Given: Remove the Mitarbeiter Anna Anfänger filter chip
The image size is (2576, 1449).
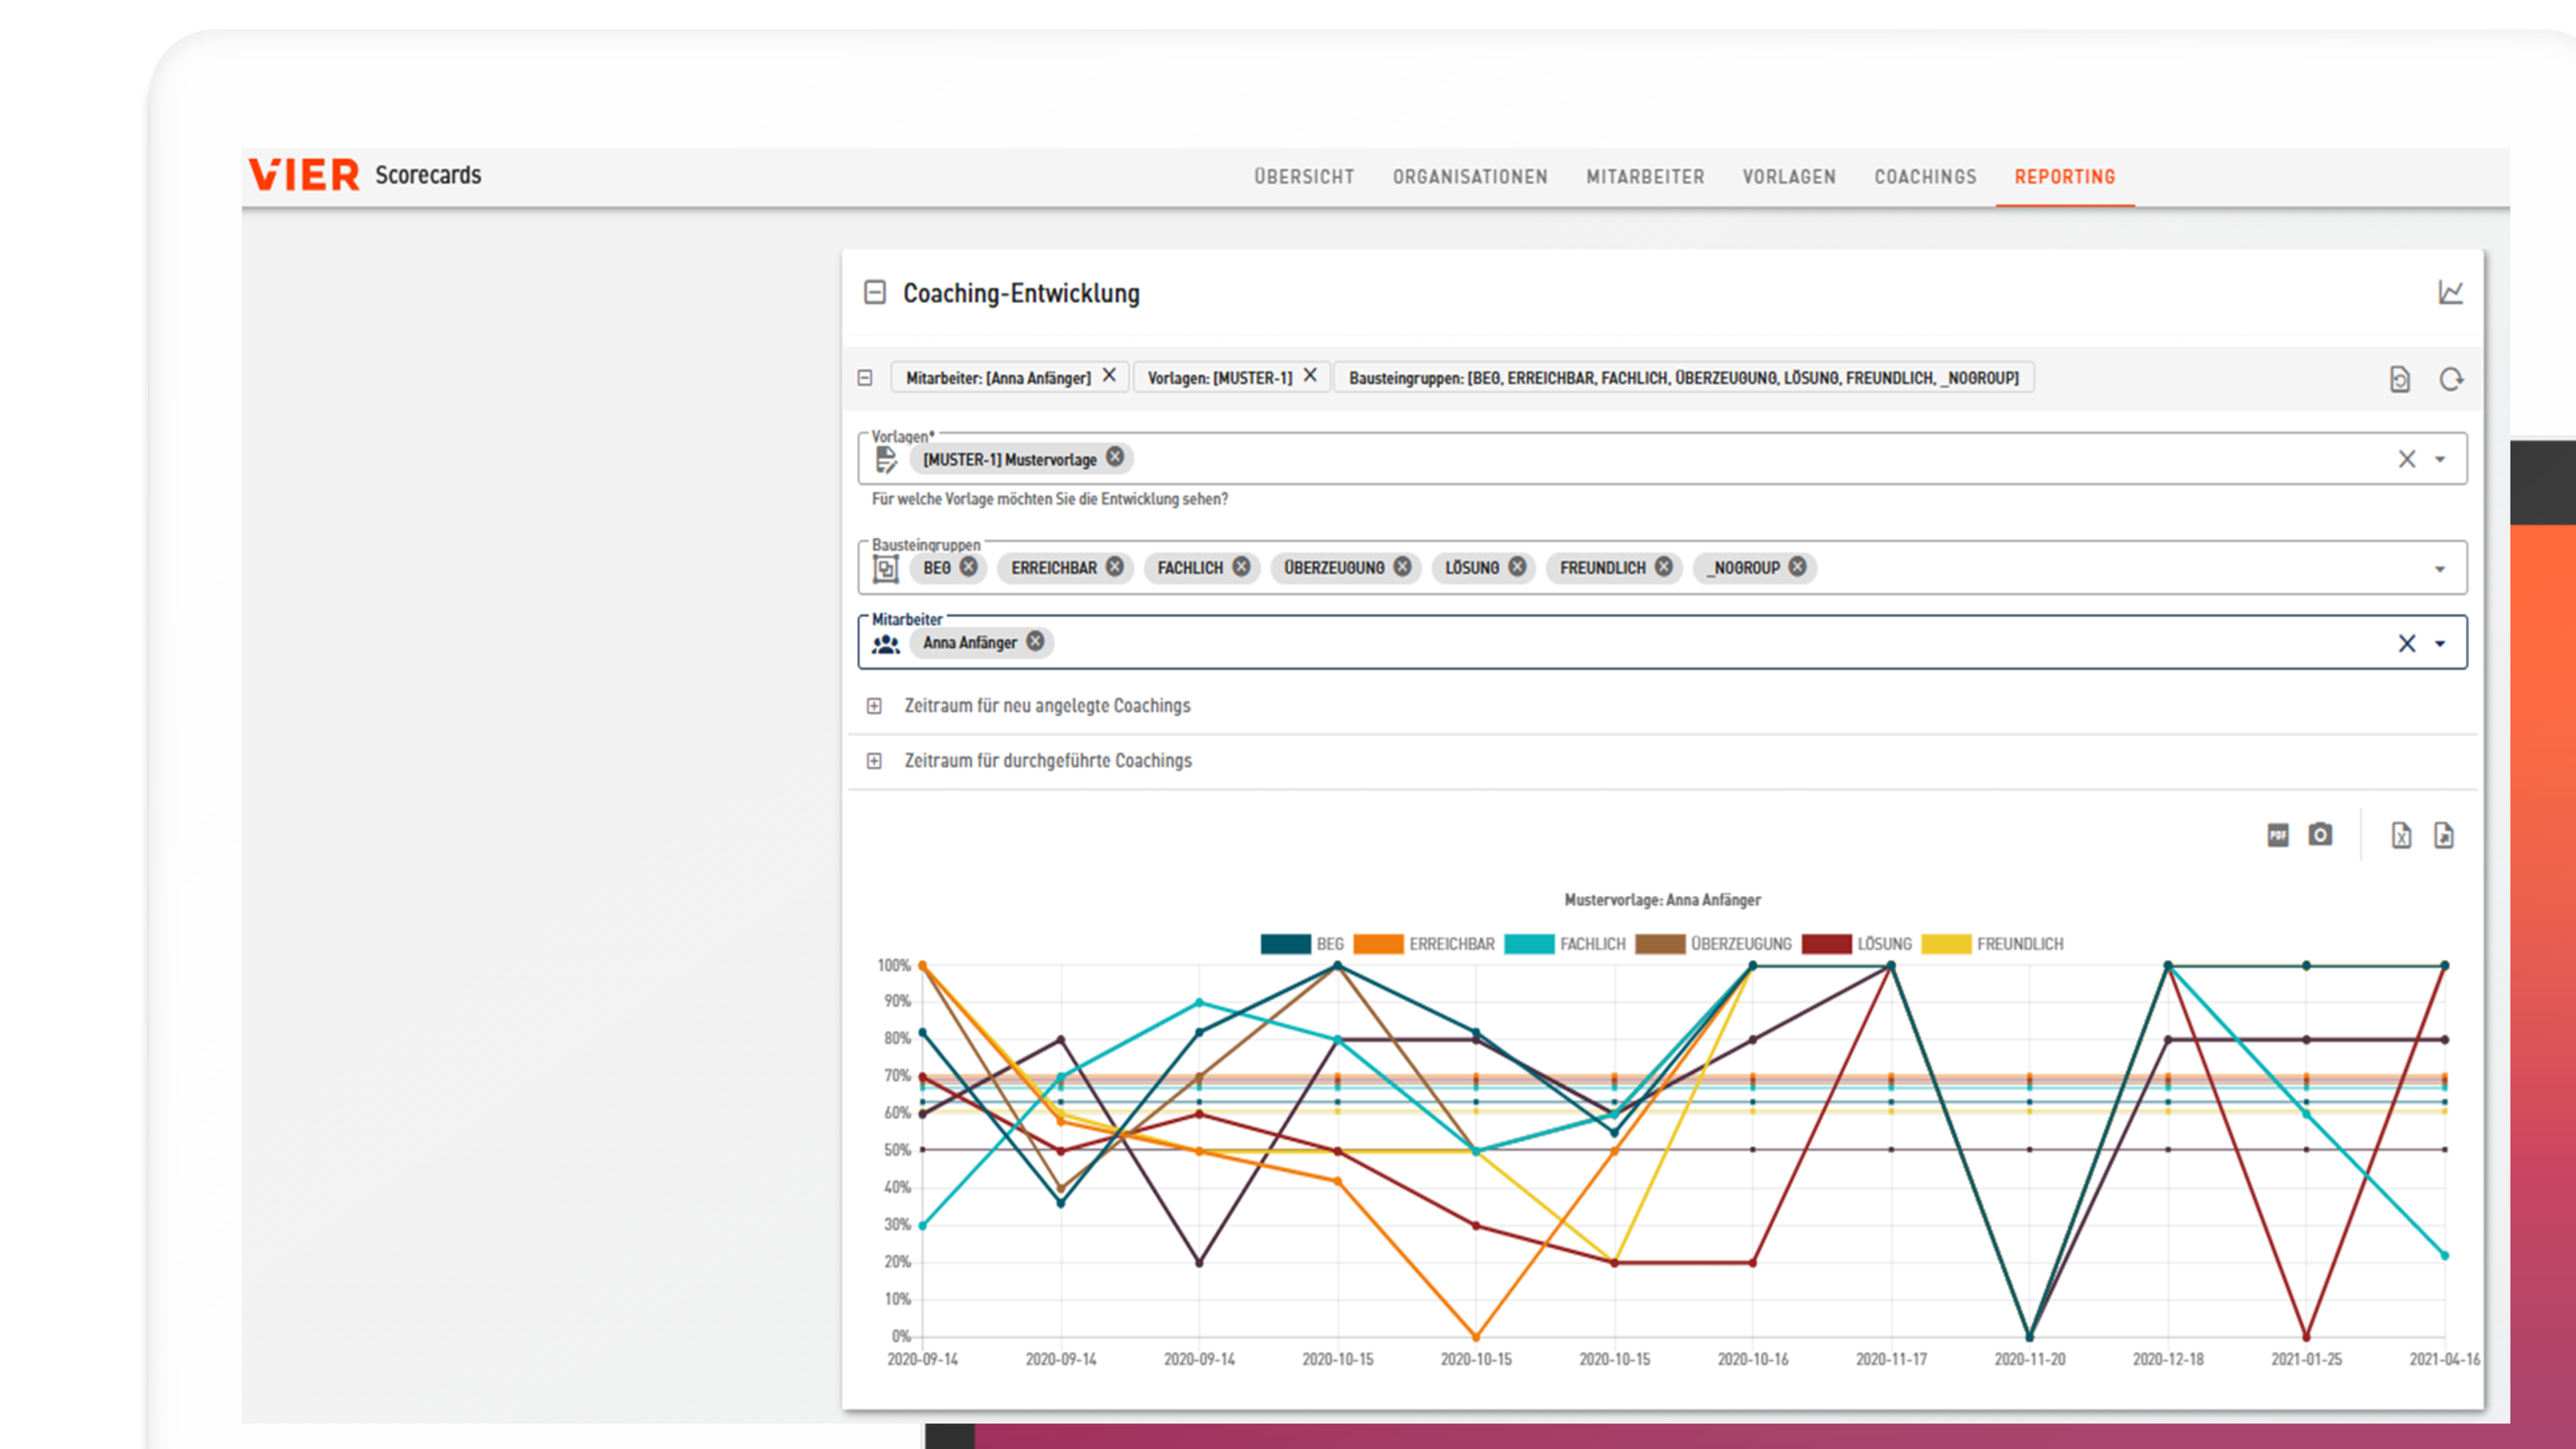Looking at the screenshot, I should coord(1109,376).
